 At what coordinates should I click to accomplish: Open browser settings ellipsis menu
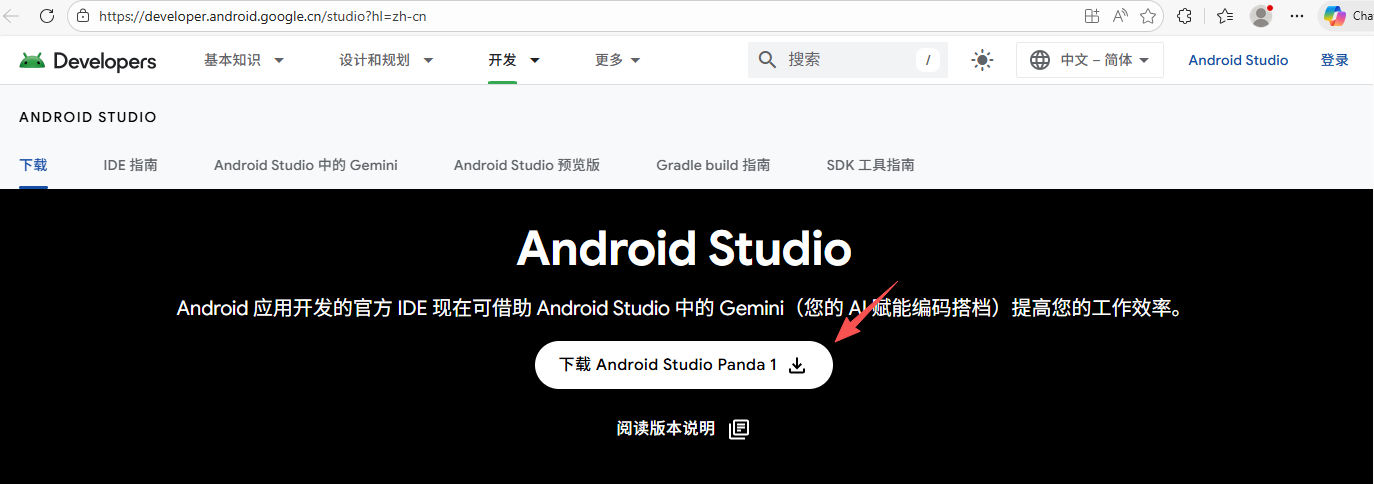(x=1297, y=16)
